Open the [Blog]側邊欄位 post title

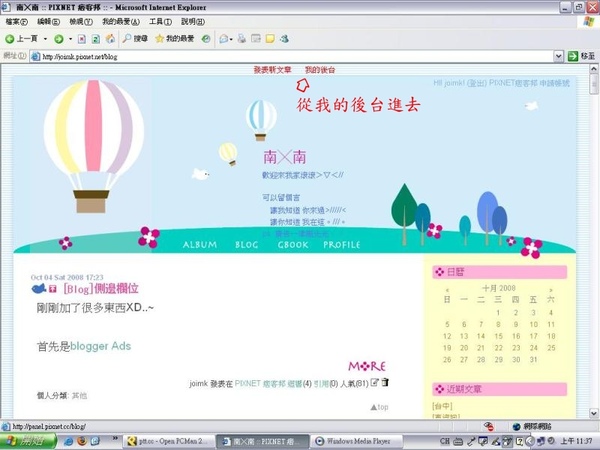[x=101, y=289]
